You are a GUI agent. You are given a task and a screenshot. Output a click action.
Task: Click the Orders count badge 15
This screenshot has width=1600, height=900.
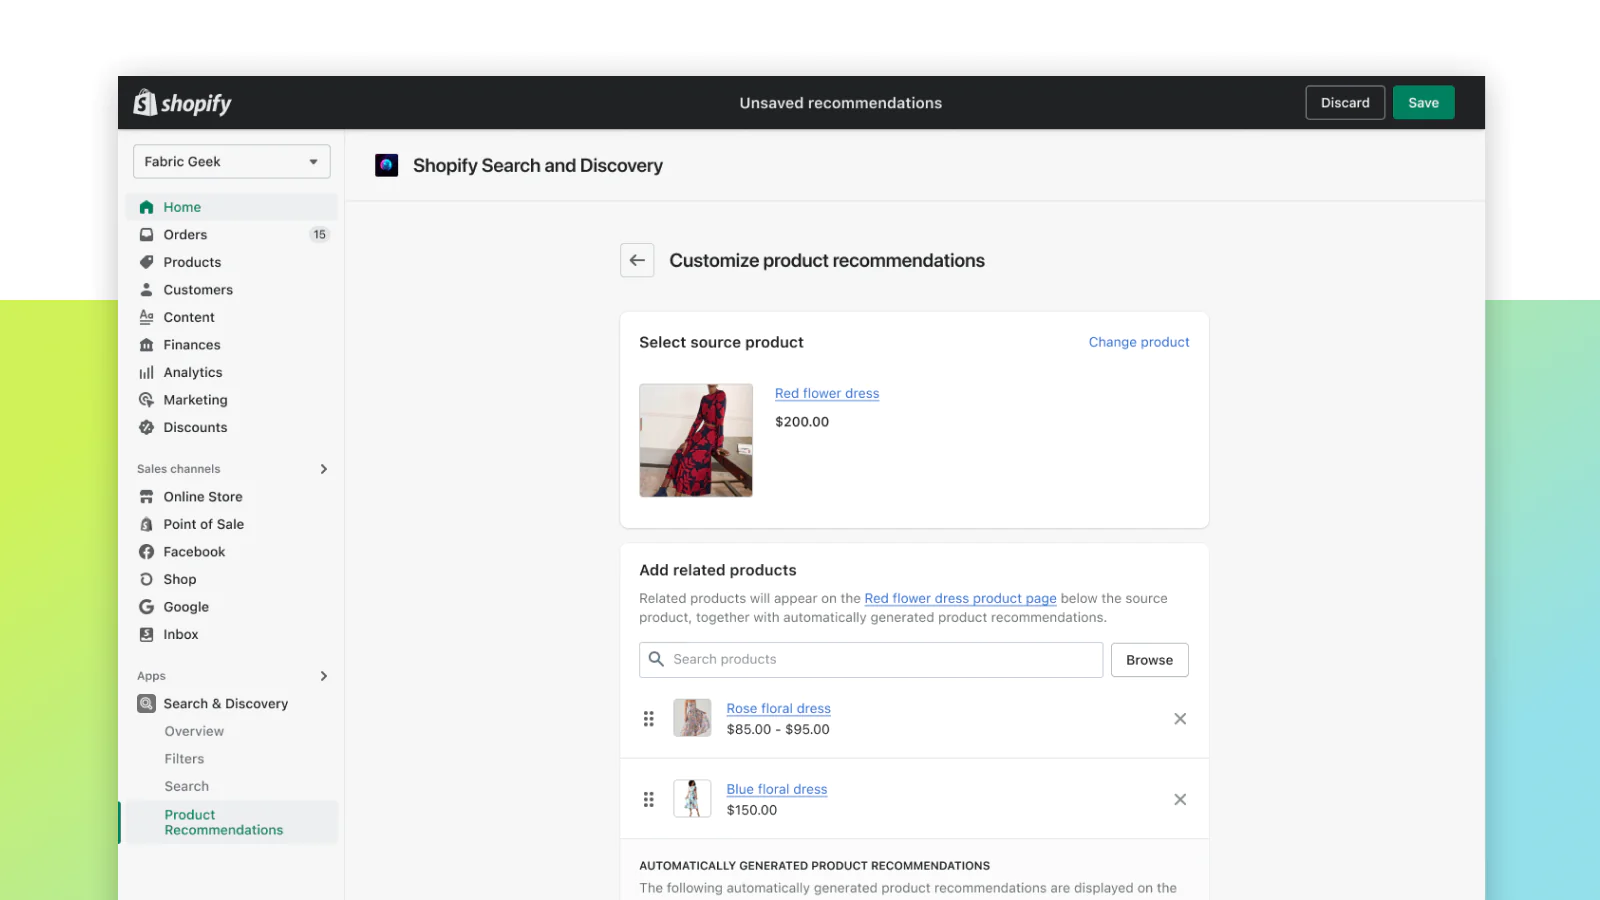[319, 234]
